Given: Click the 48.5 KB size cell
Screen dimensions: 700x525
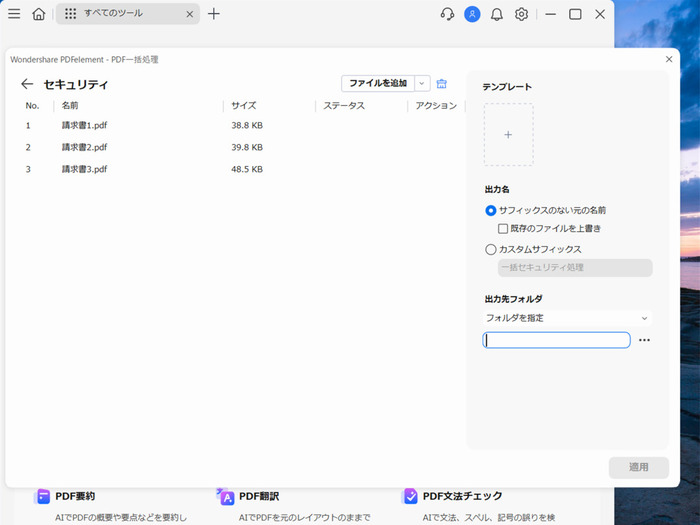Looking at the screenshot, I should [x=247, y=169].
